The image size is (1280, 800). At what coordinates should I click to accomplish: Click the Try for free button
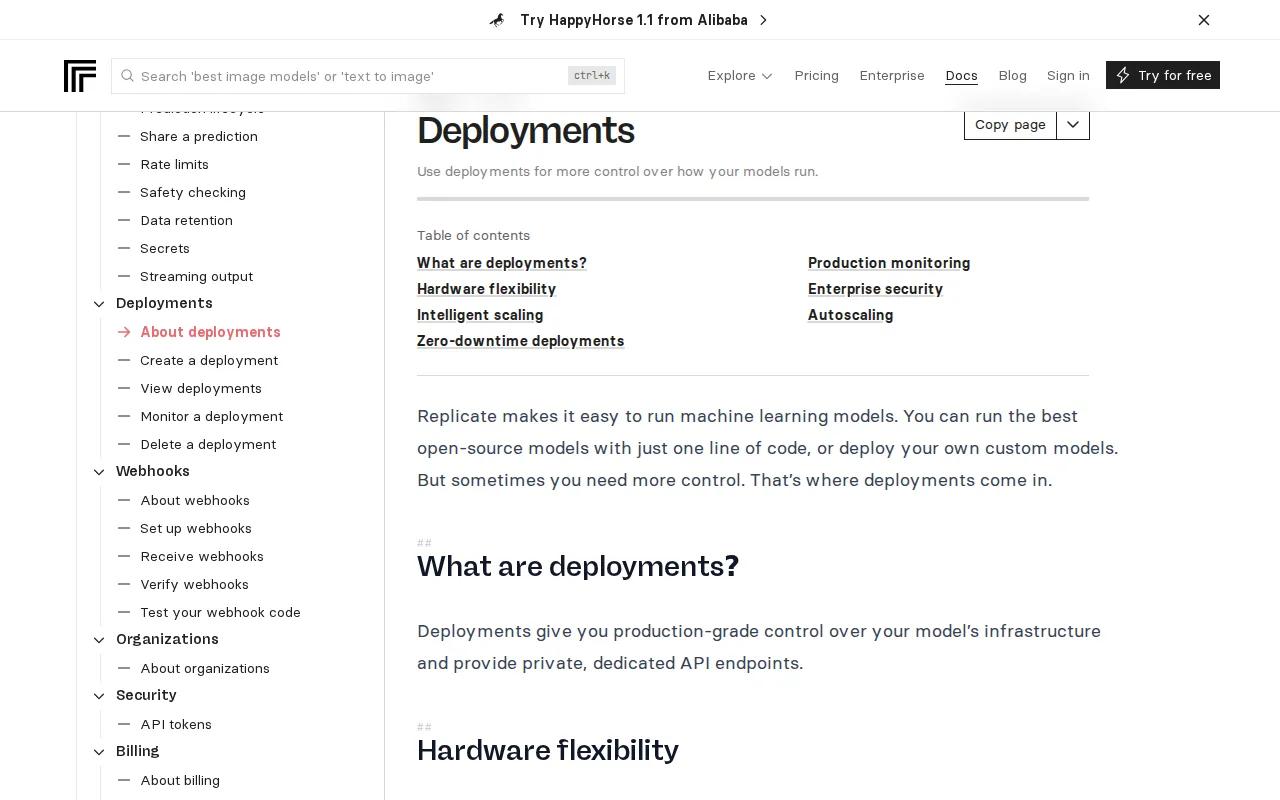[1163, 75]
